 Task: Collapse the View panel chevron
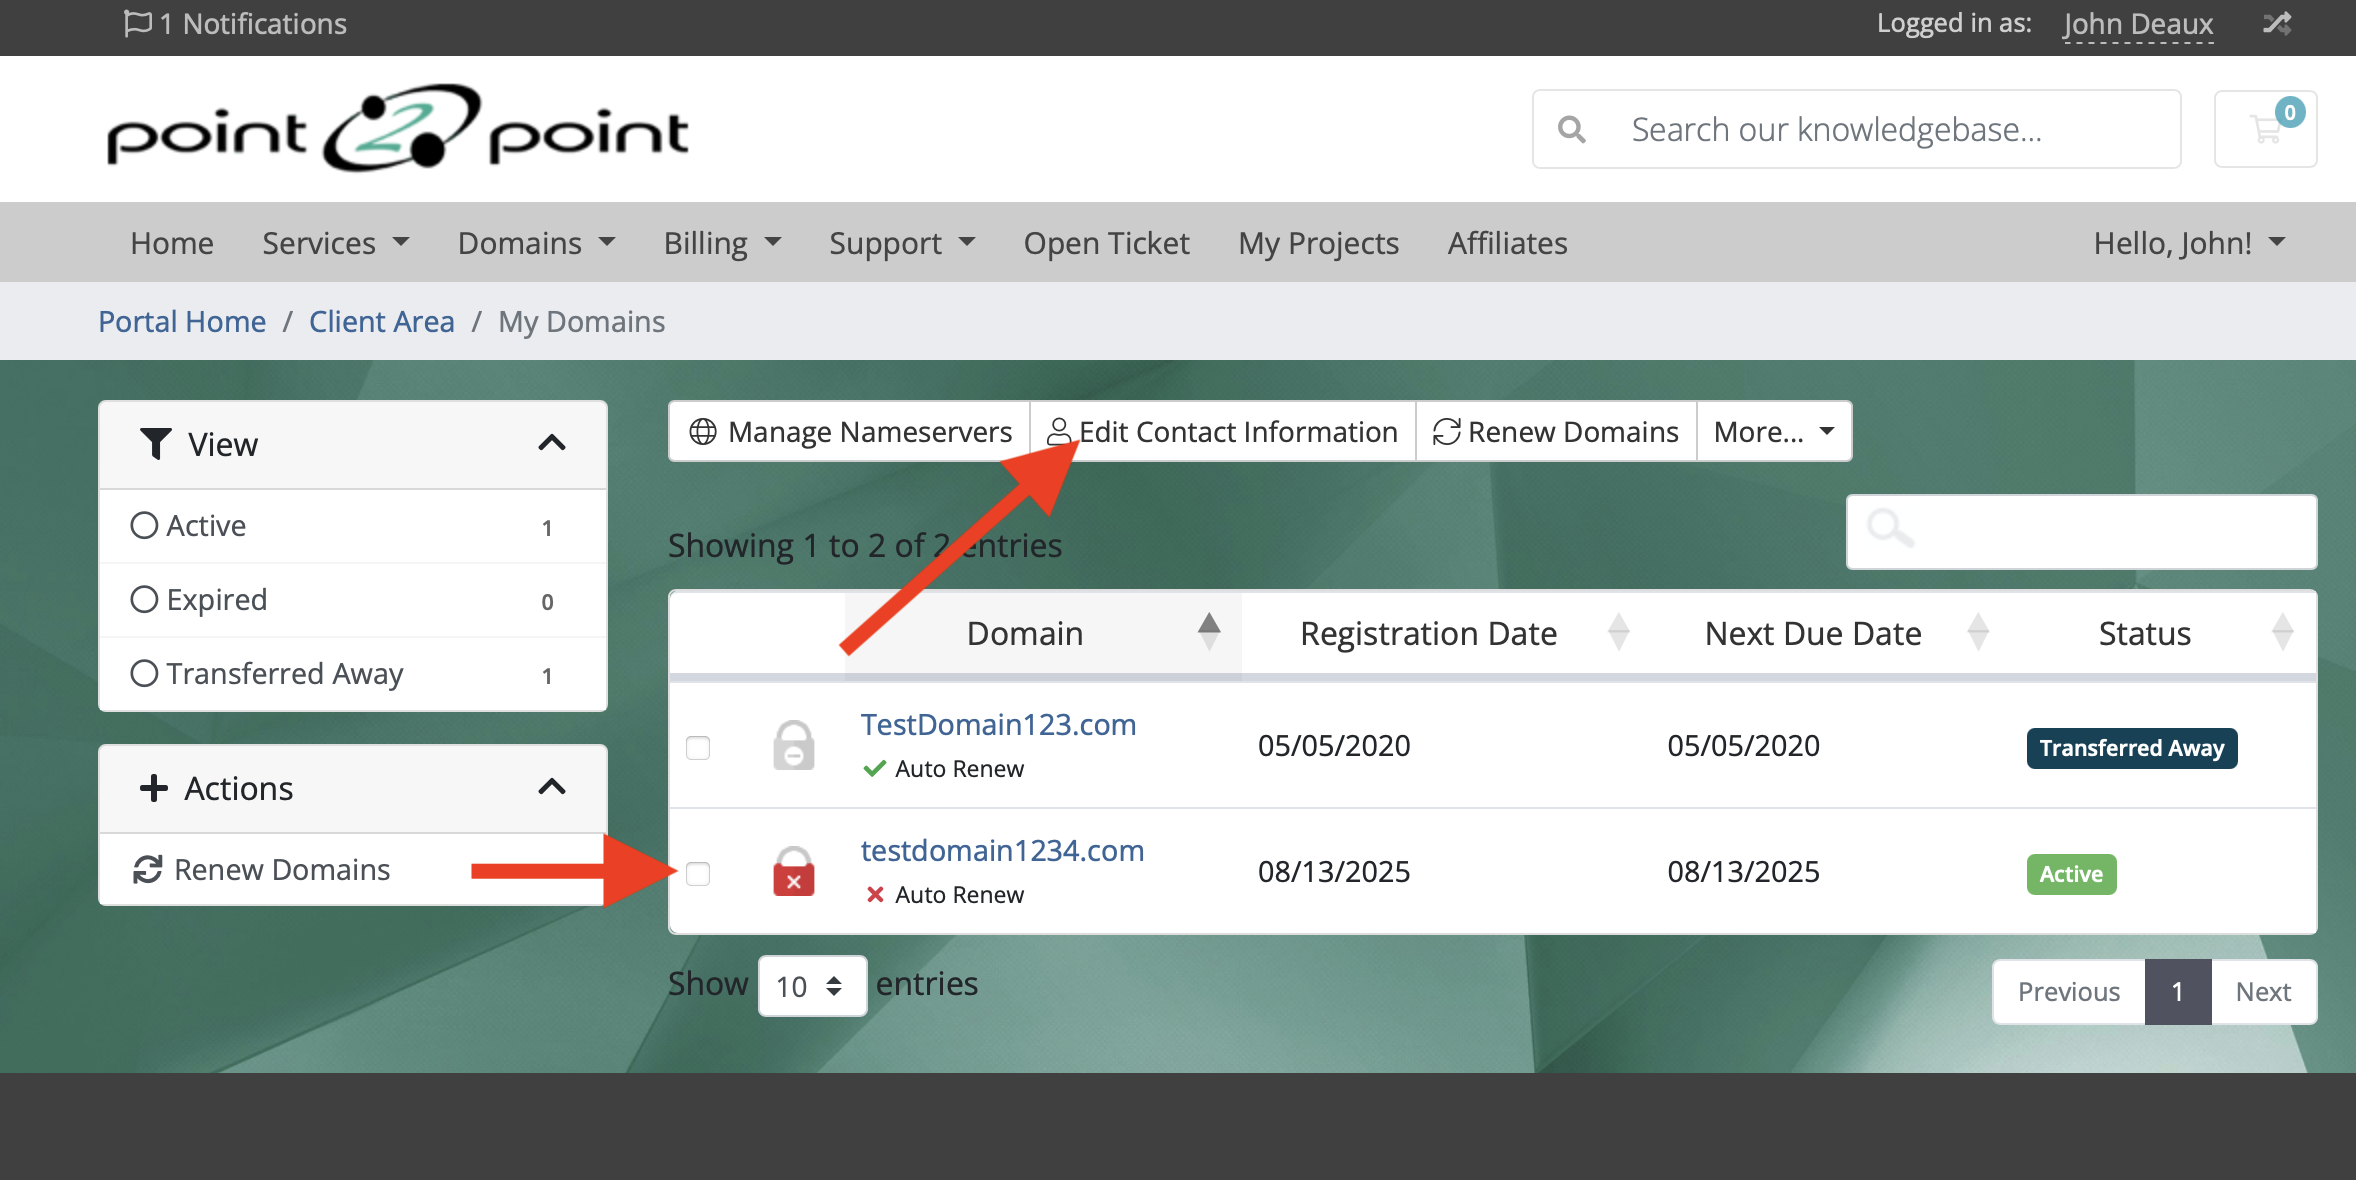(x=552, y=443)
